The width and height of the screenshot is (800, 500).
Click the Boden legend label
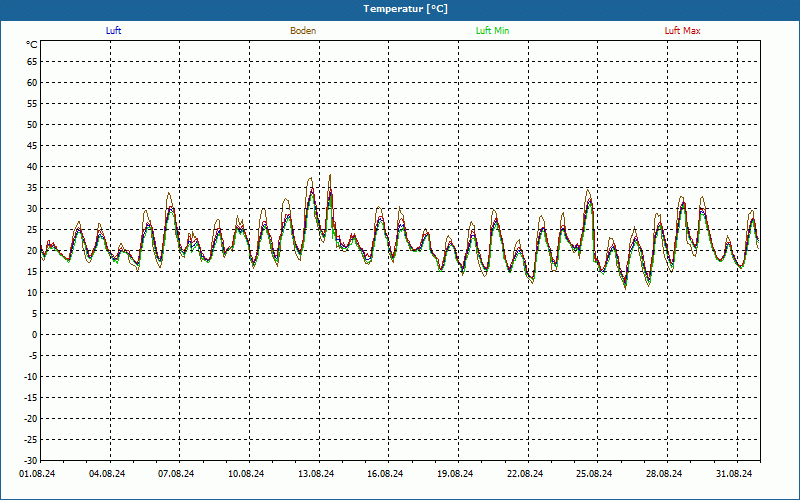pos(303,31)
